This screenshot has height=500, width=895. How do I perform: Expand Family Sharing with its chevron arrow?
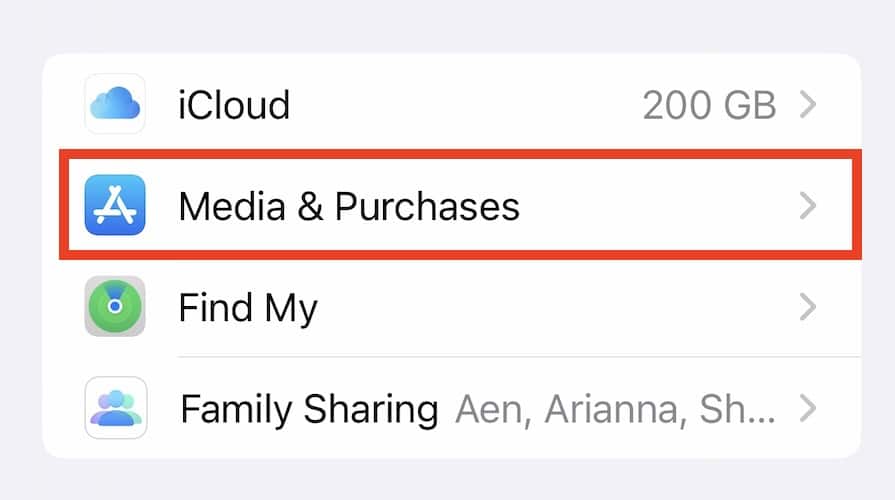click(x=808, y=408)
